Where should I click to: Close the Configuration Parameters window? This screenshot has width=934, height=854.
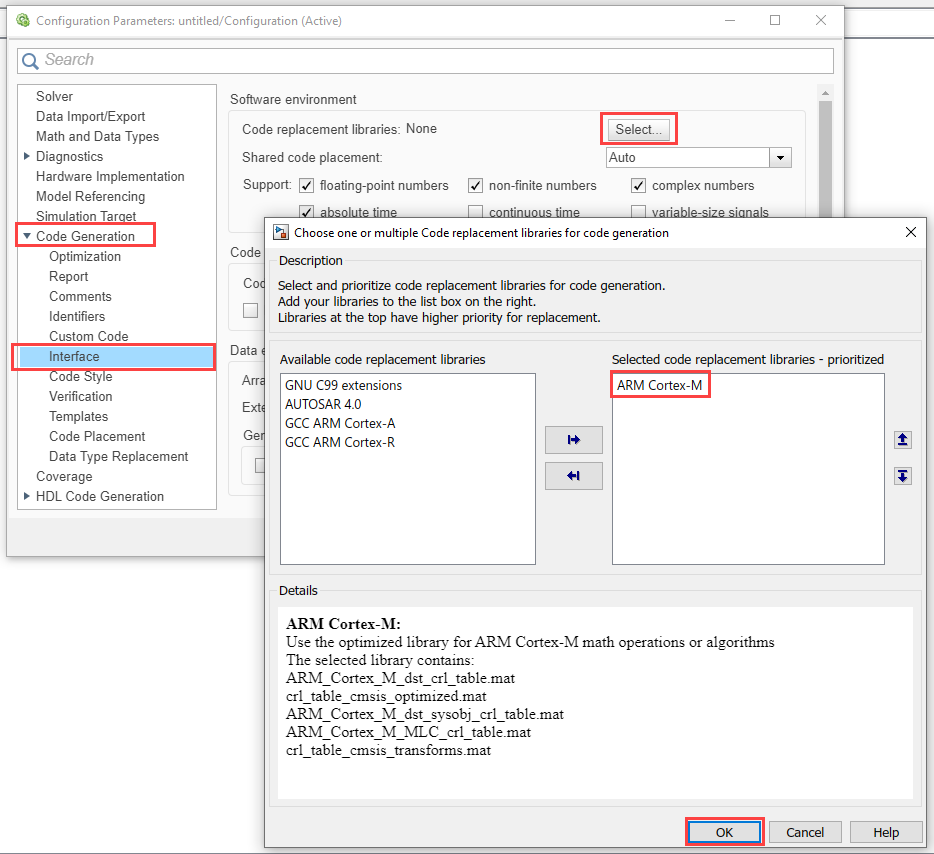click(821, 20)
